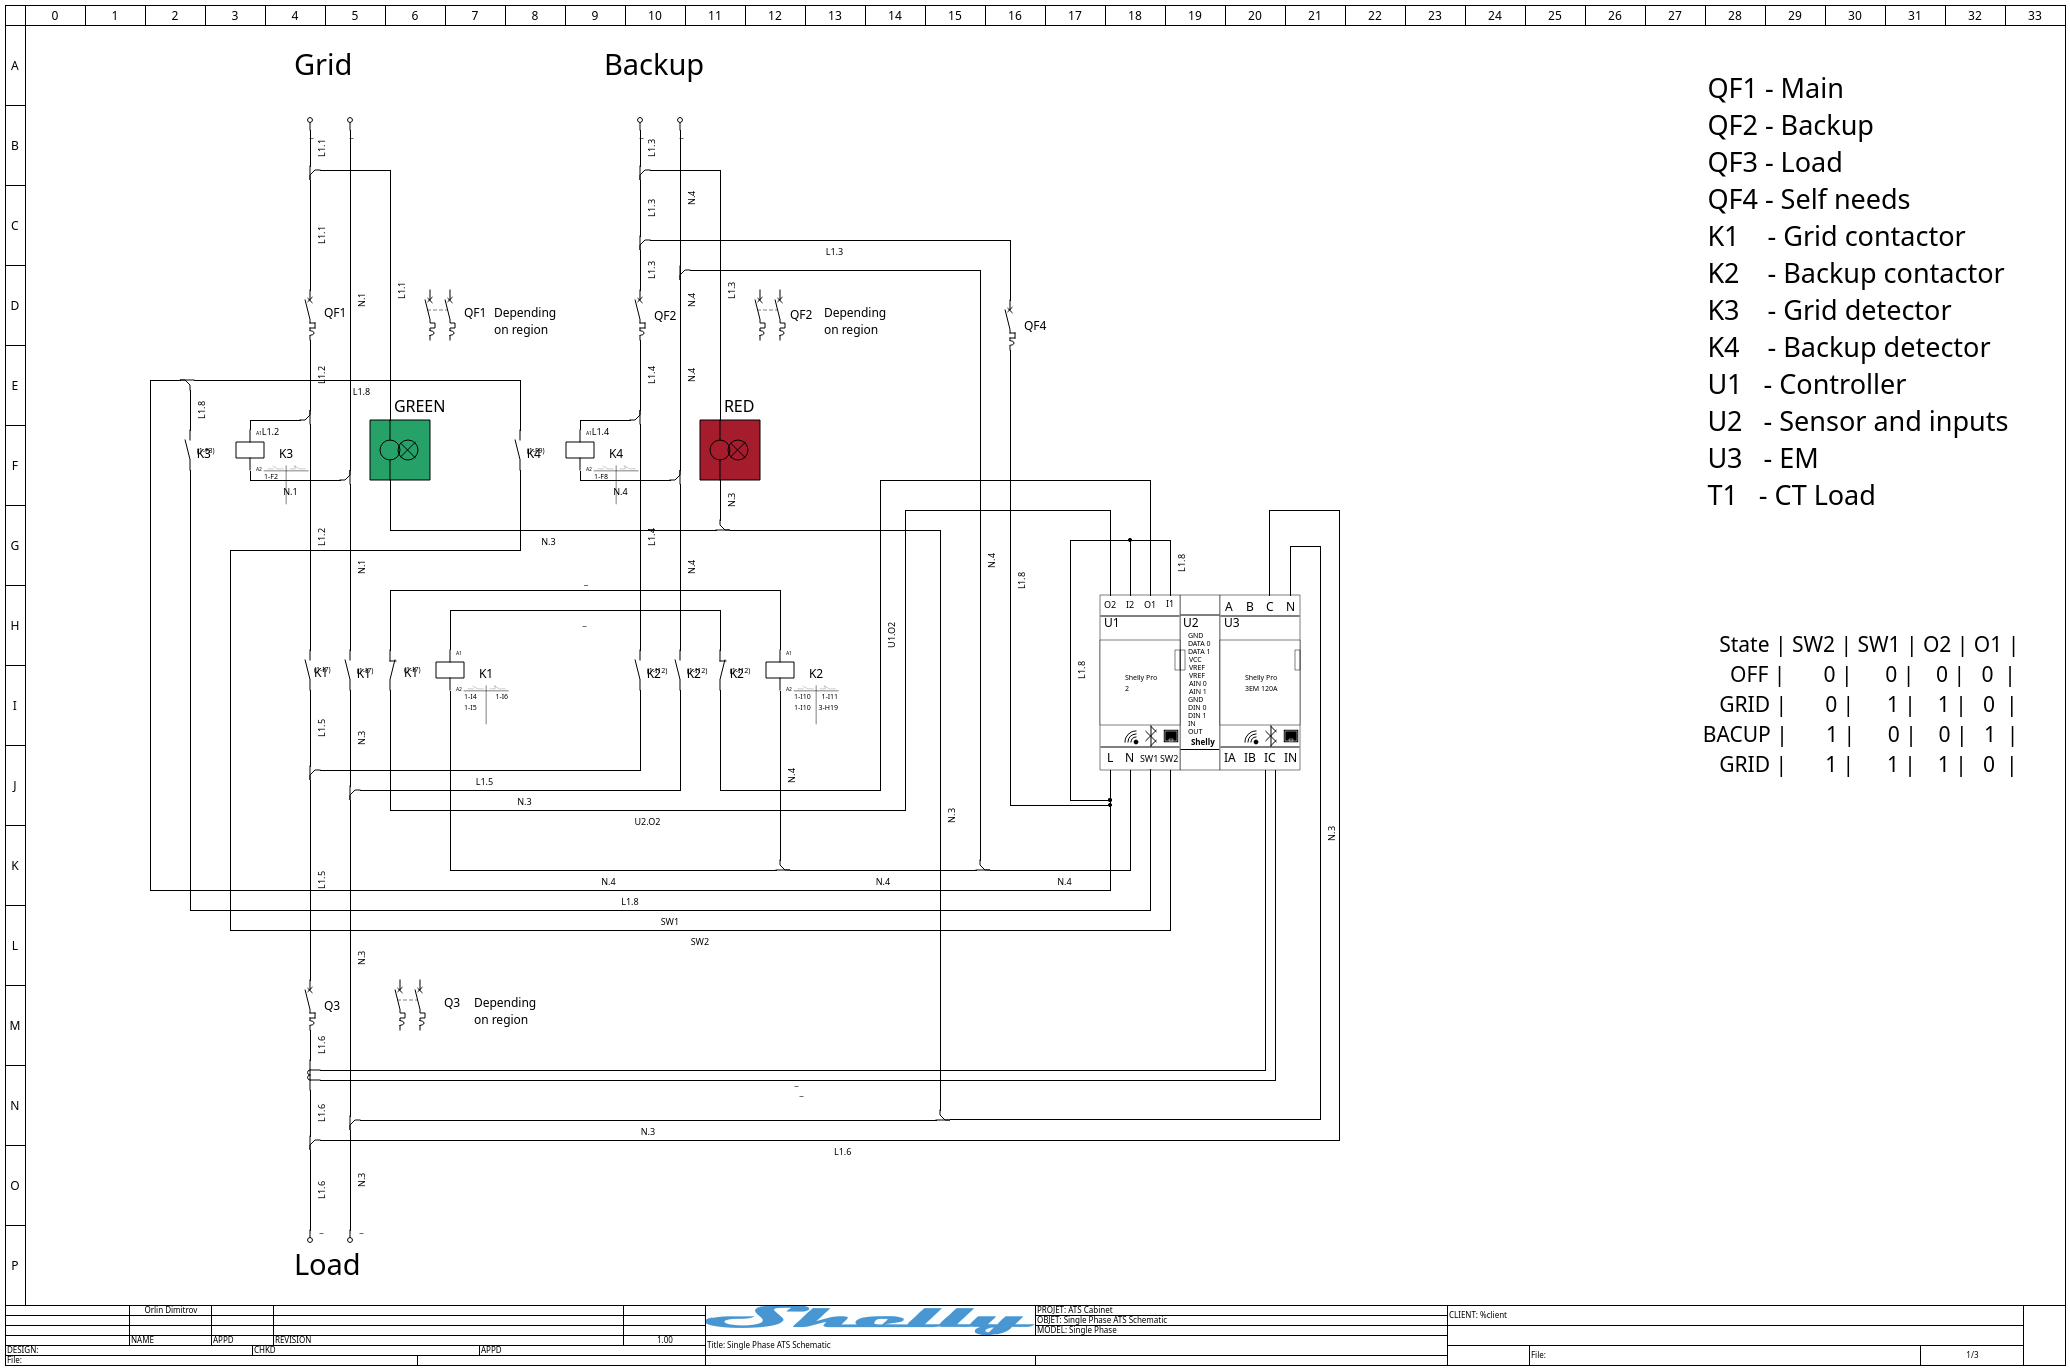Select legend entry 'QF3 - Load'

1774,162
